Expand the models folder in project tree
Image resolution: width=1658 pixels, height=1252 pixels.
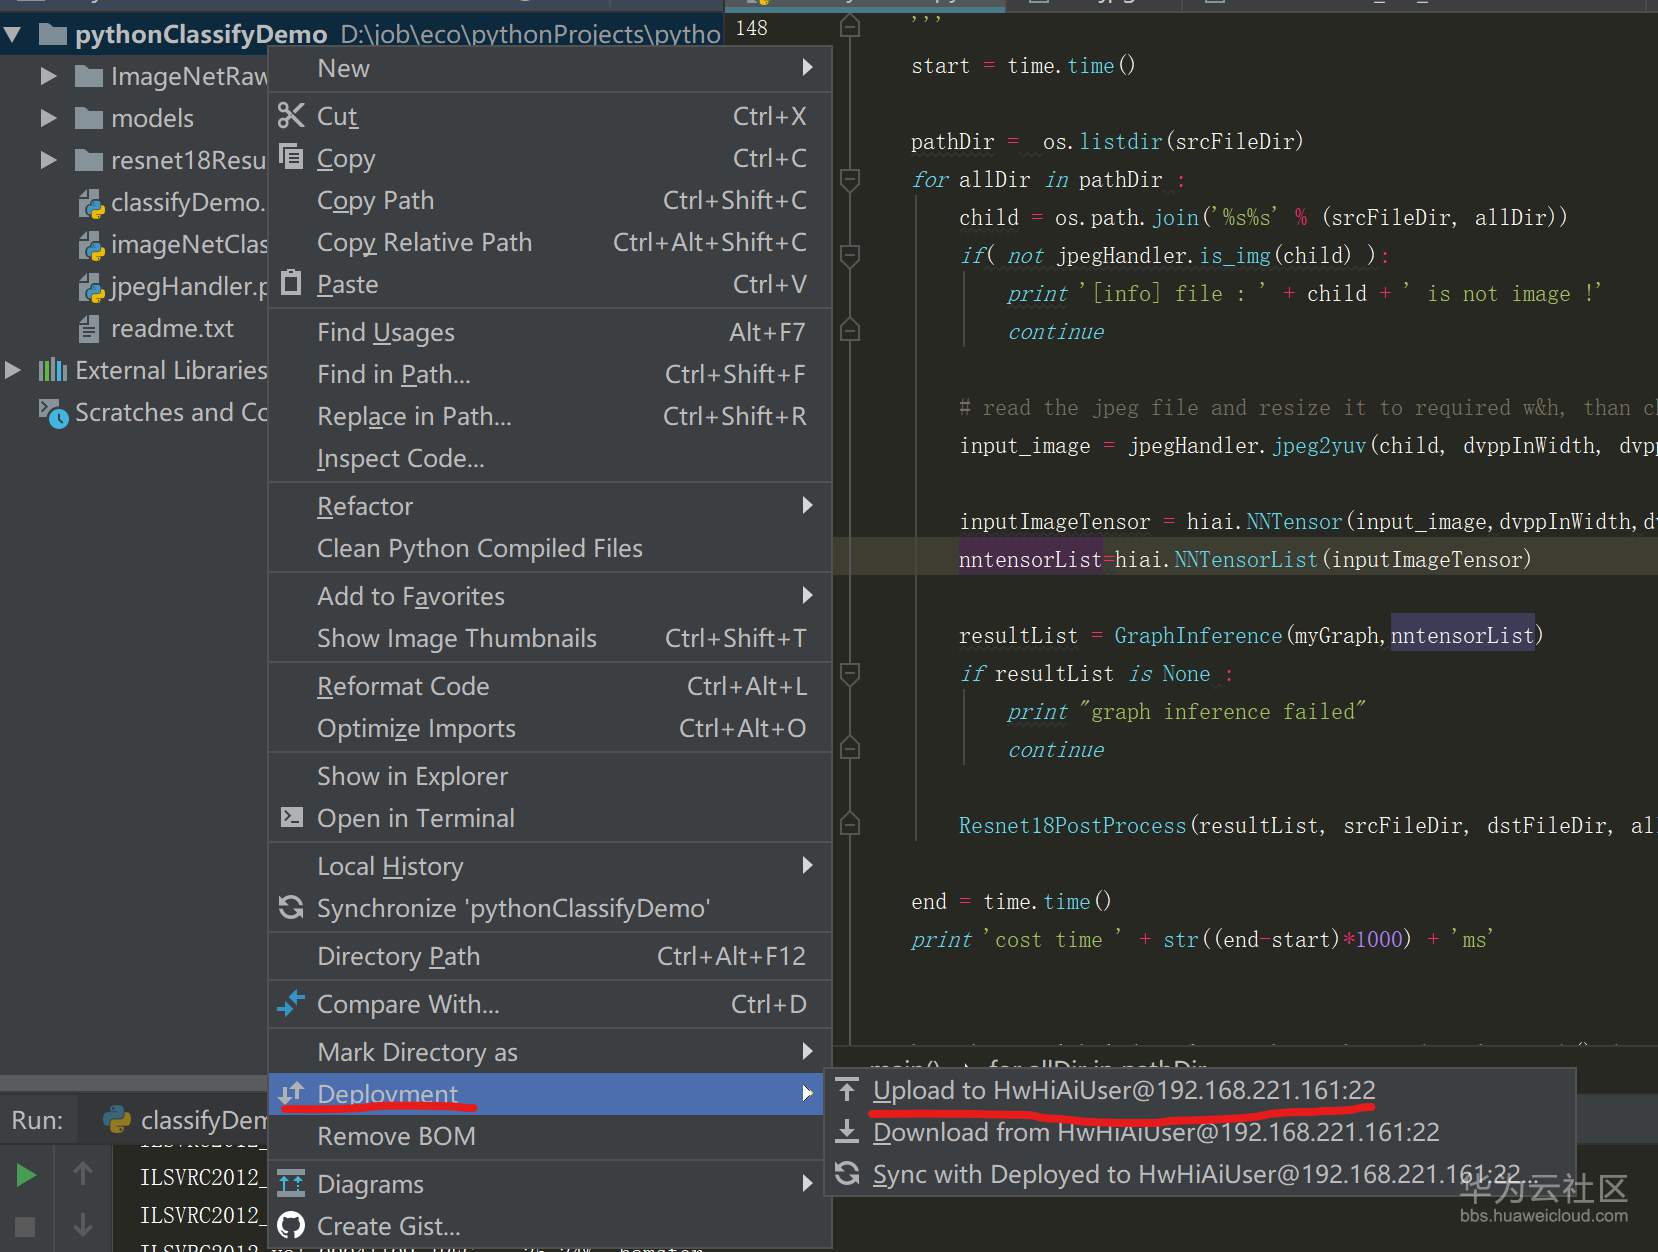click(48, 118)
